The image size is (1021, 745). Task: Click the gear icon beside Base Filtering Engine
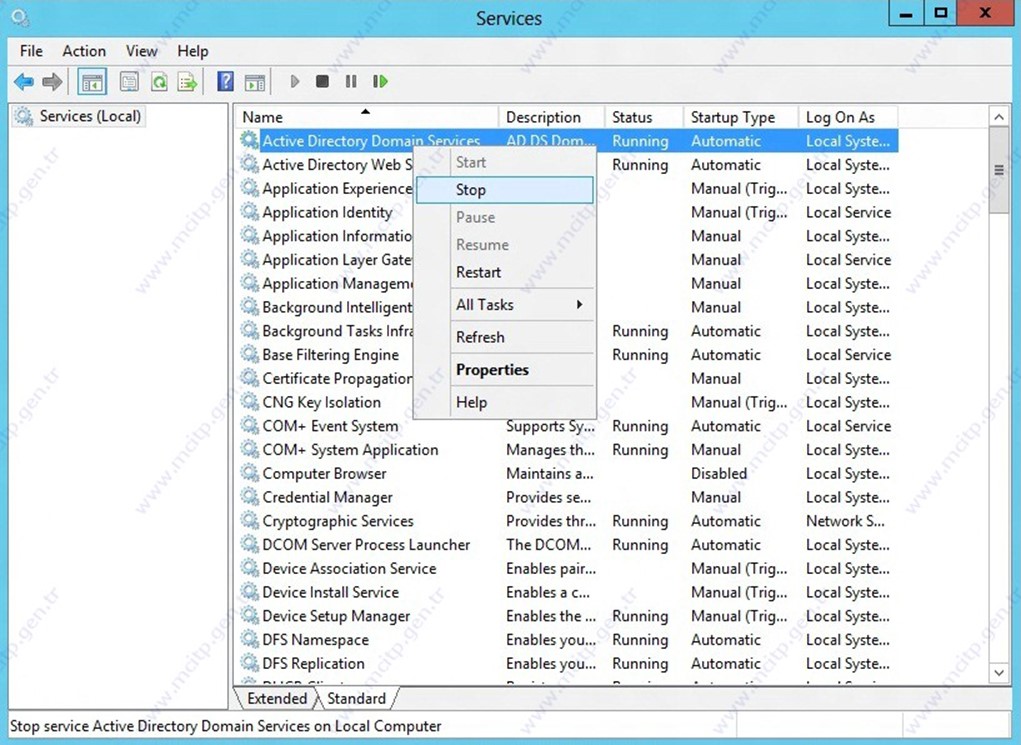coord(249,354)
